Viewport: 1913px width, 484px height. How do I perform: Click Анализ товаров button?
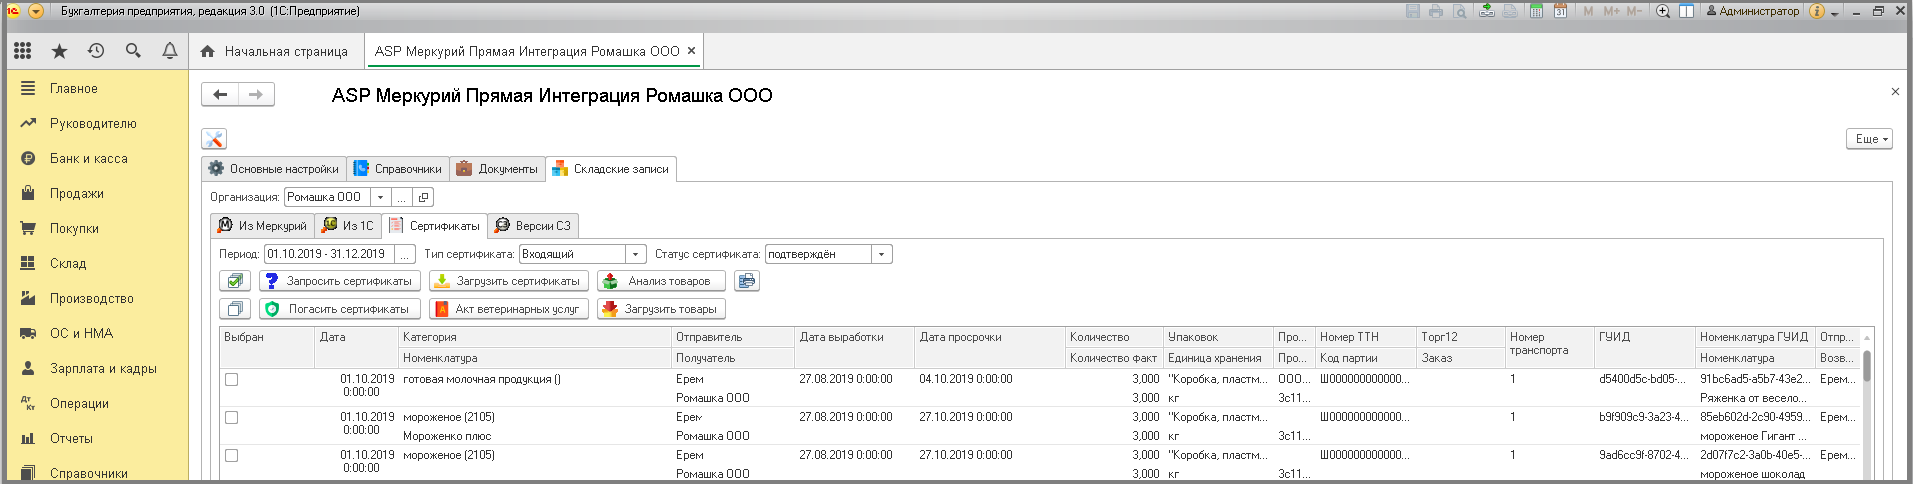pyautogui.click(x=661, y=281)
